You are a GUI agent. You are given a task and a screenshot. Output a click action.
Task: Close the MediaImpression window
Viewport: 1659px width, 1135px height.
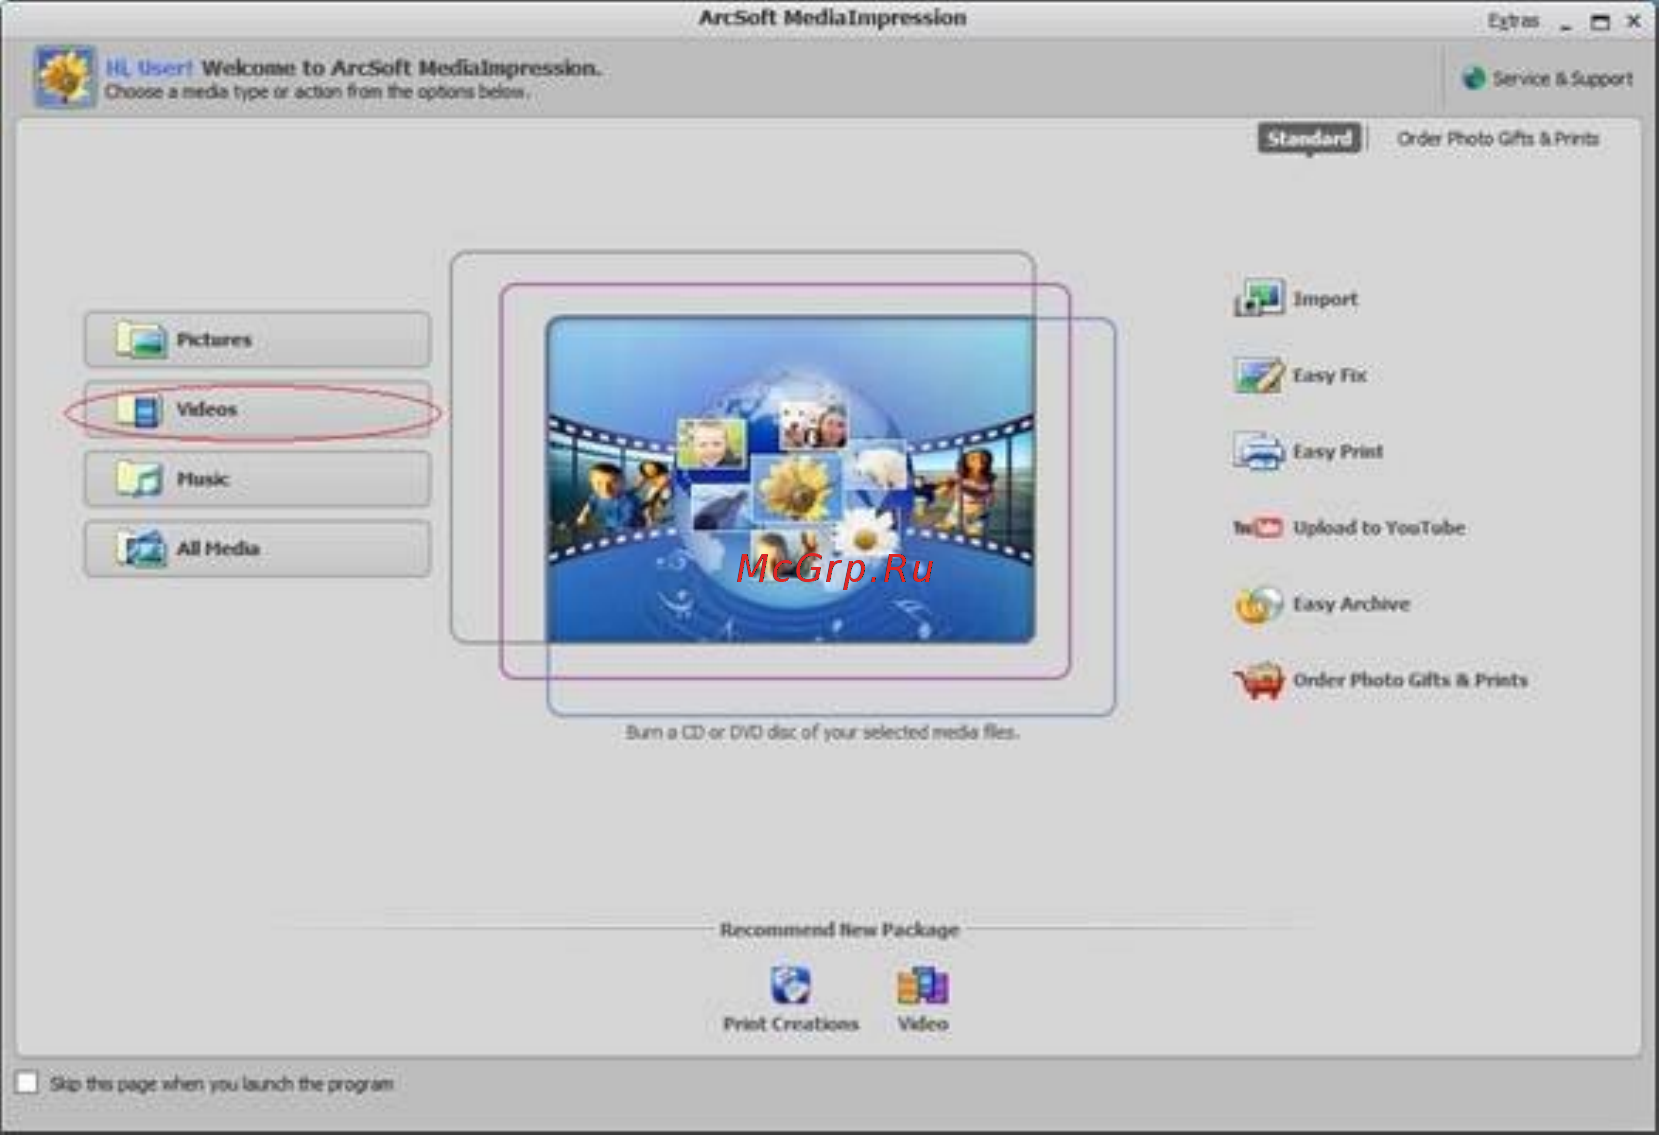click(x=1634, y=21)
